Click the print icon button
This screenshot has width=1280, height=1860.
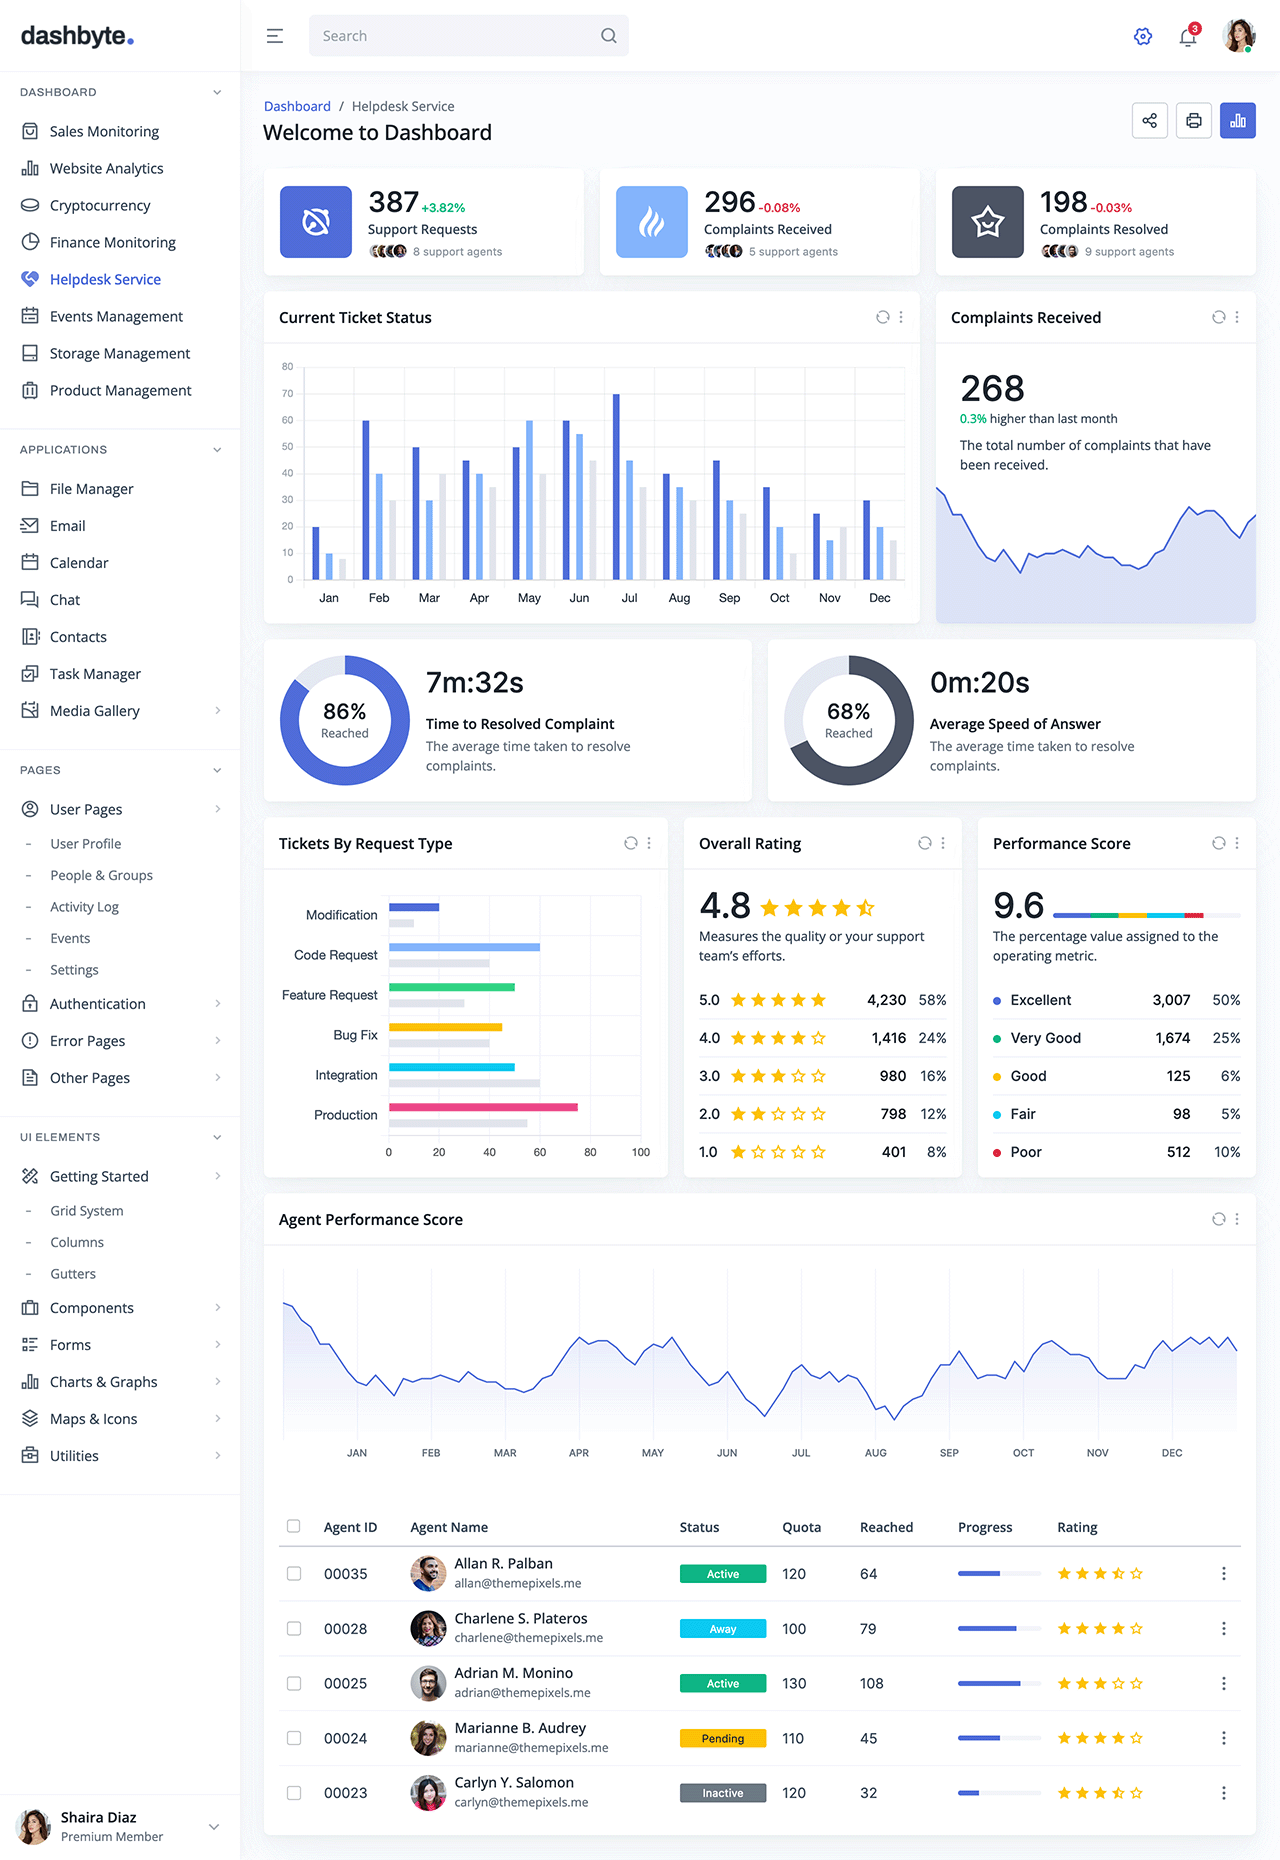point(1193,121)
